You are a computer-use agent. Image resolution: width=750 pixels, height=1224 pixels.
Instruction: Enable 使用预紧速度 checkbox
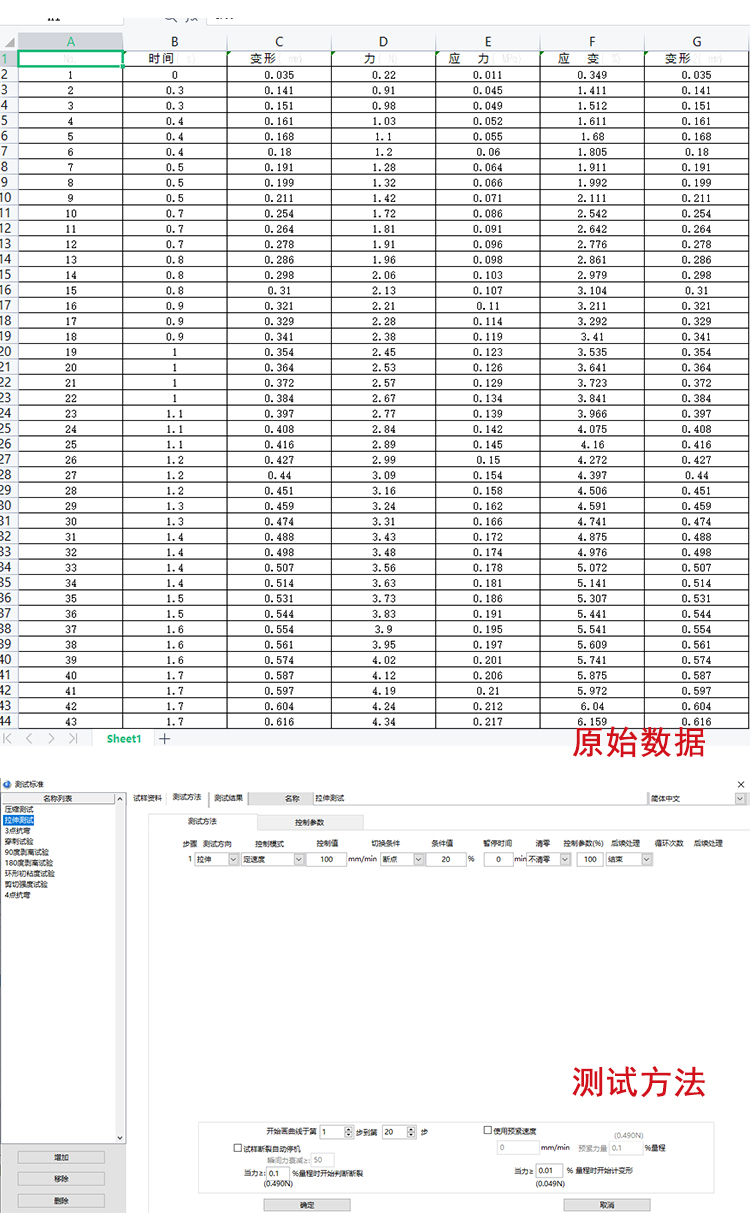[x=488, y=1131]
